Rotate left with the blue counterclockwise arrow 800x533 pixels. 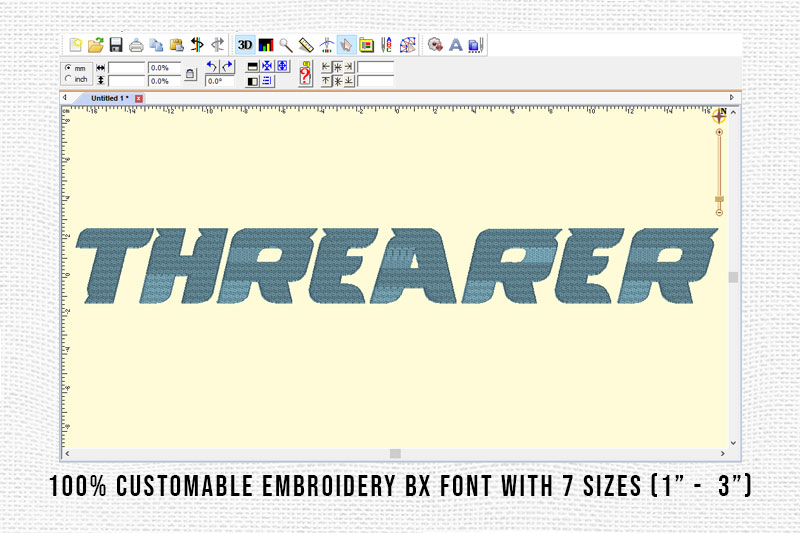(x=212, y=66)
